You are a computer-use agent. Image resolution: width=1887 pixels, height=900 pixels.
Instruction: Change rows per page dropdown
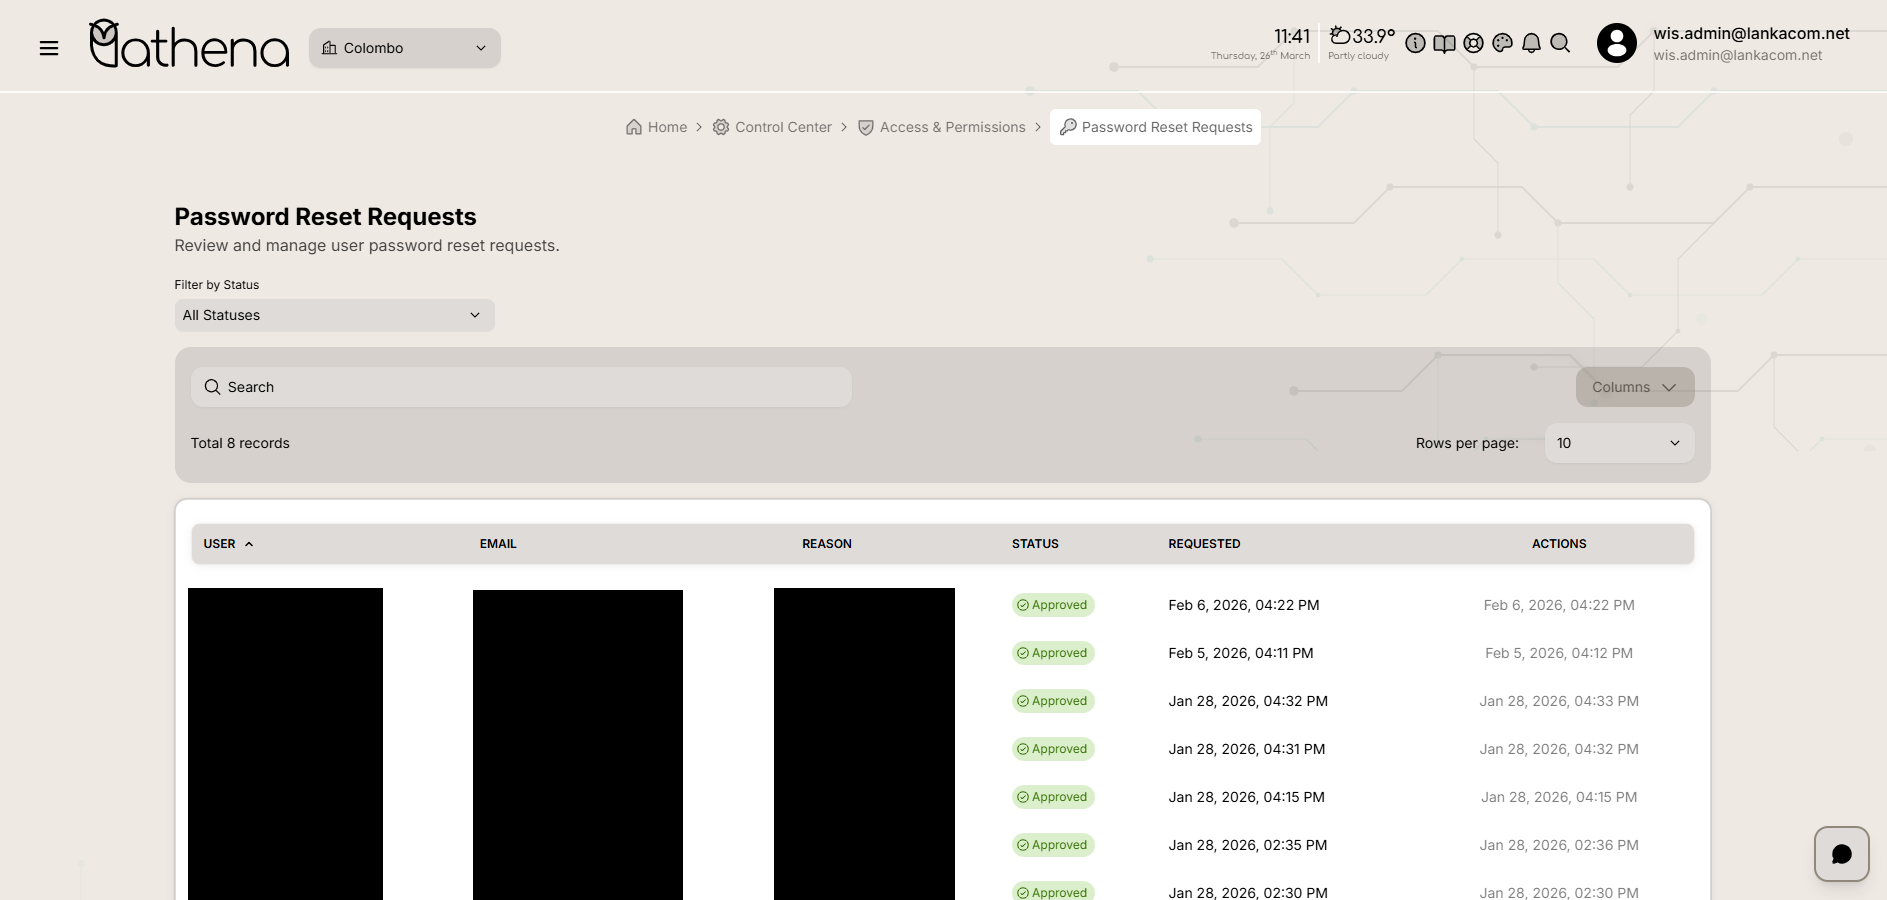[x=1618, y=443]
